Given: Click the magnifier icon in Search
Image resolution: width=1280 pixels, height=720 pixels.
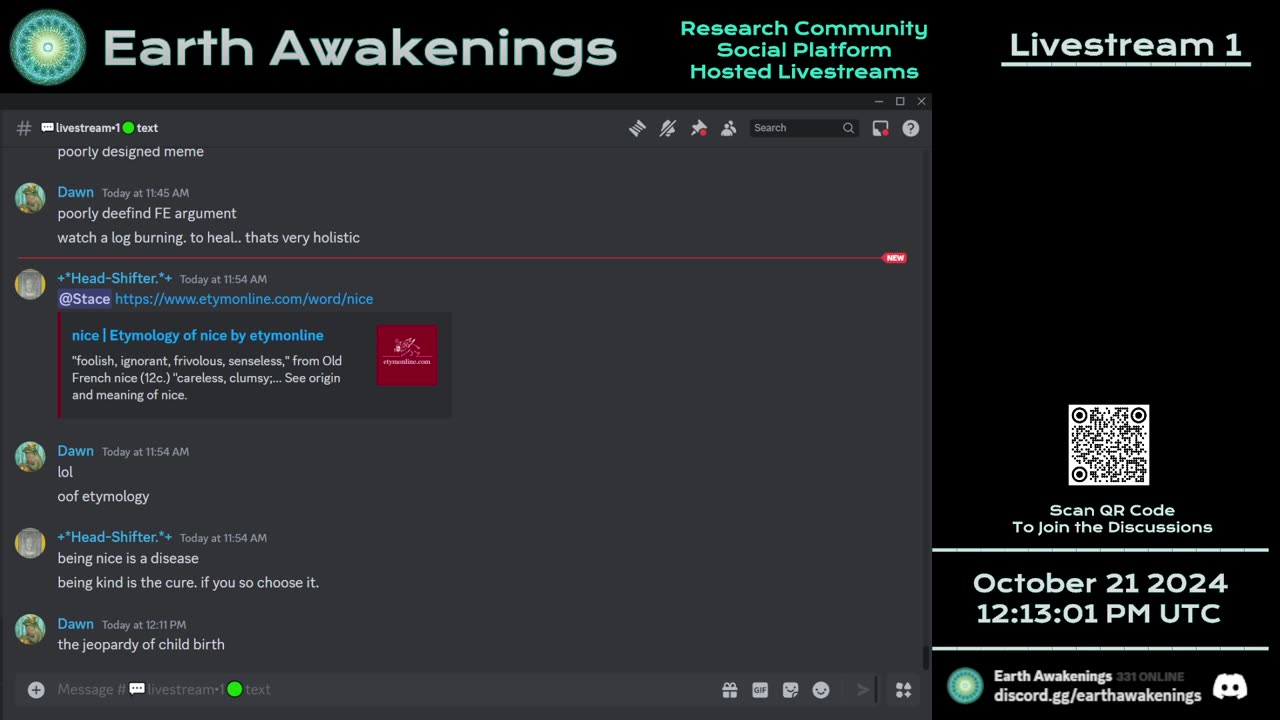Looking at the screenshot, I should [848, 128].
